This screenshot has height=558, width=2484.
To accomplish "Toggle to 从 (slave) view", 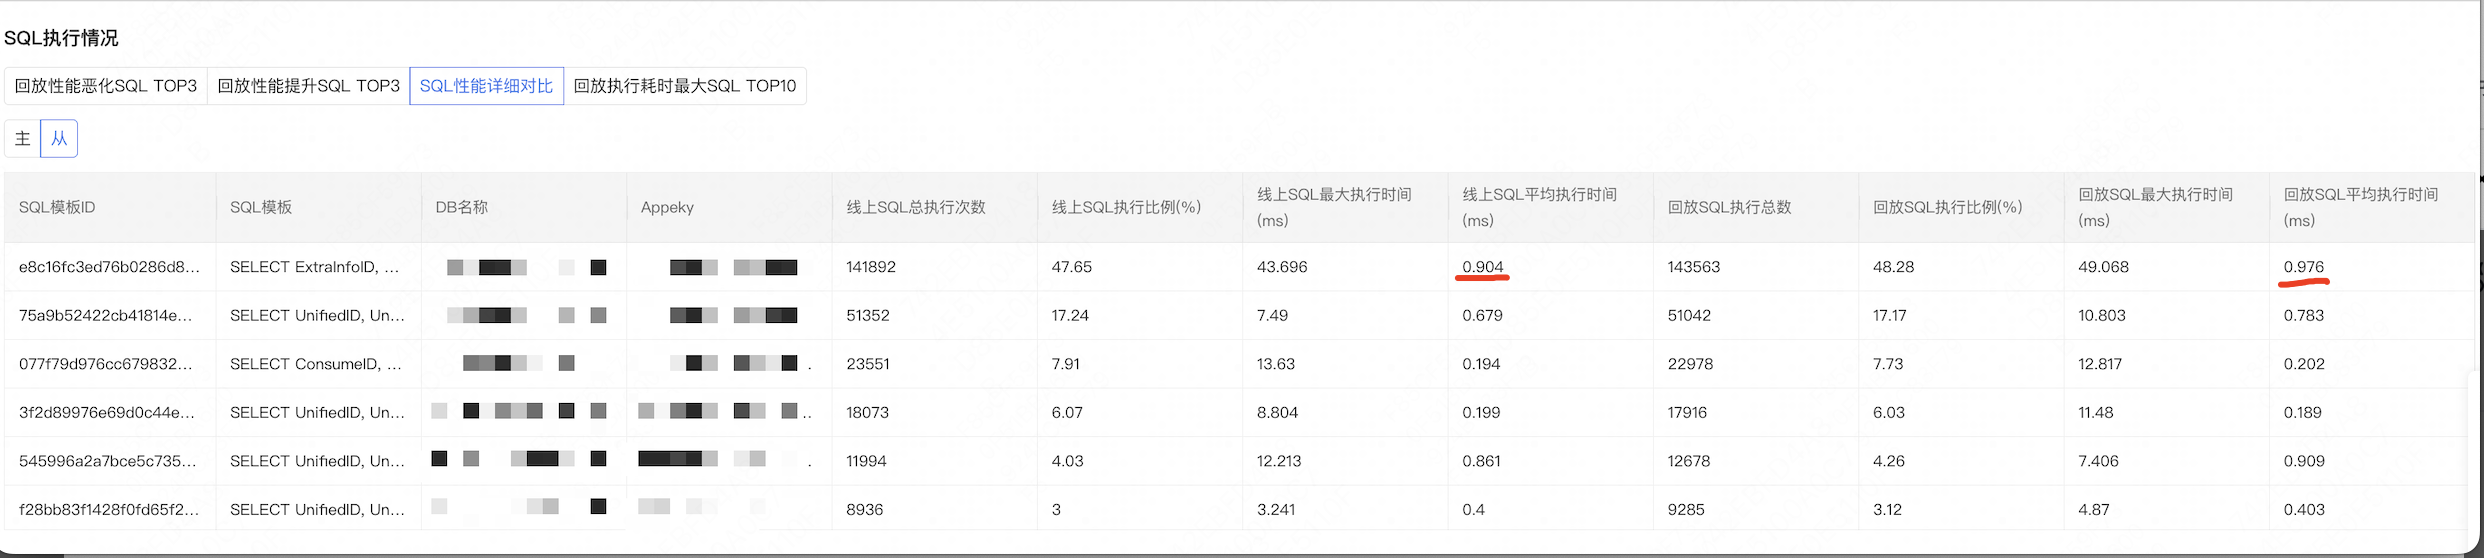I will coord(59,138).
